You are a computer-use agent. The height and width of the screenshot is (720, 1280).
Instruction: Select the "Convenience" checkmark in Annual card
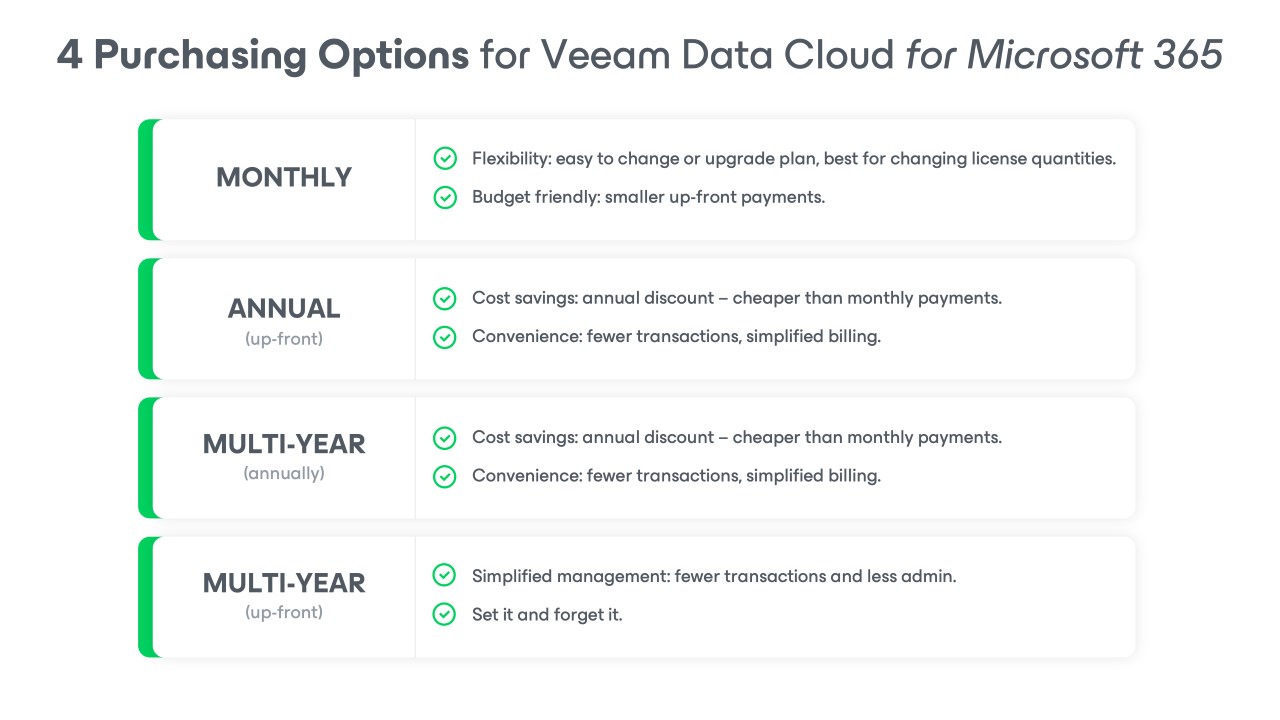(x=445, y=337)
